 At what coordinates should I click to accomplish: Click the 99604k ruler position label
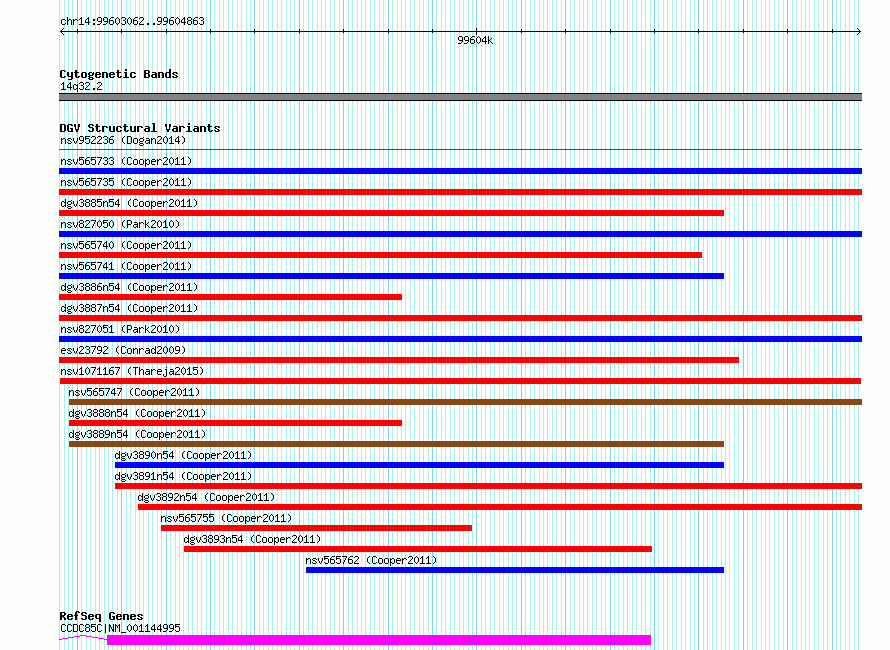[x=475, y=40]
